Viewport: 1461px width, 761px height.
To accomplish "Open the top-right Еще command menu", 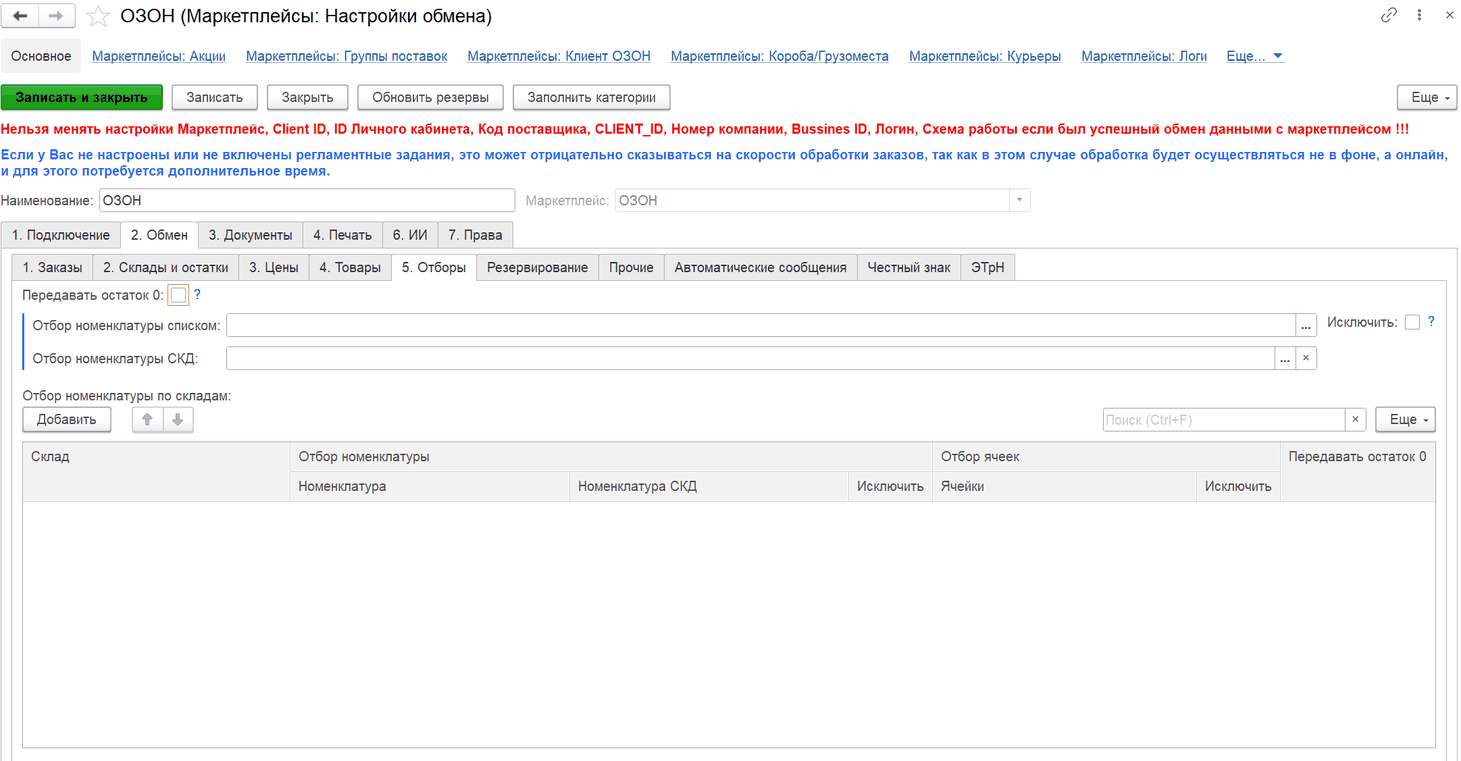I will (x=1427, y=97).
